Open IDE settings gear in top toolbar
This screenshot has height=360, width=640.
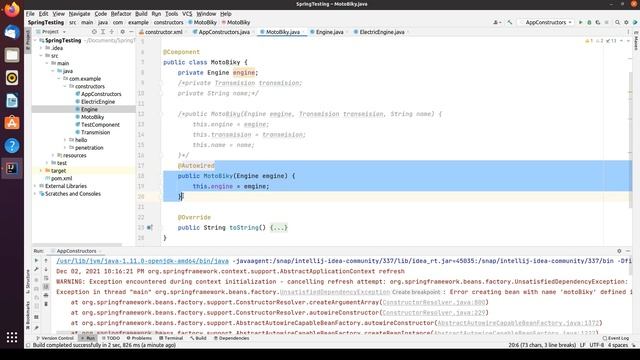(626, 22)
